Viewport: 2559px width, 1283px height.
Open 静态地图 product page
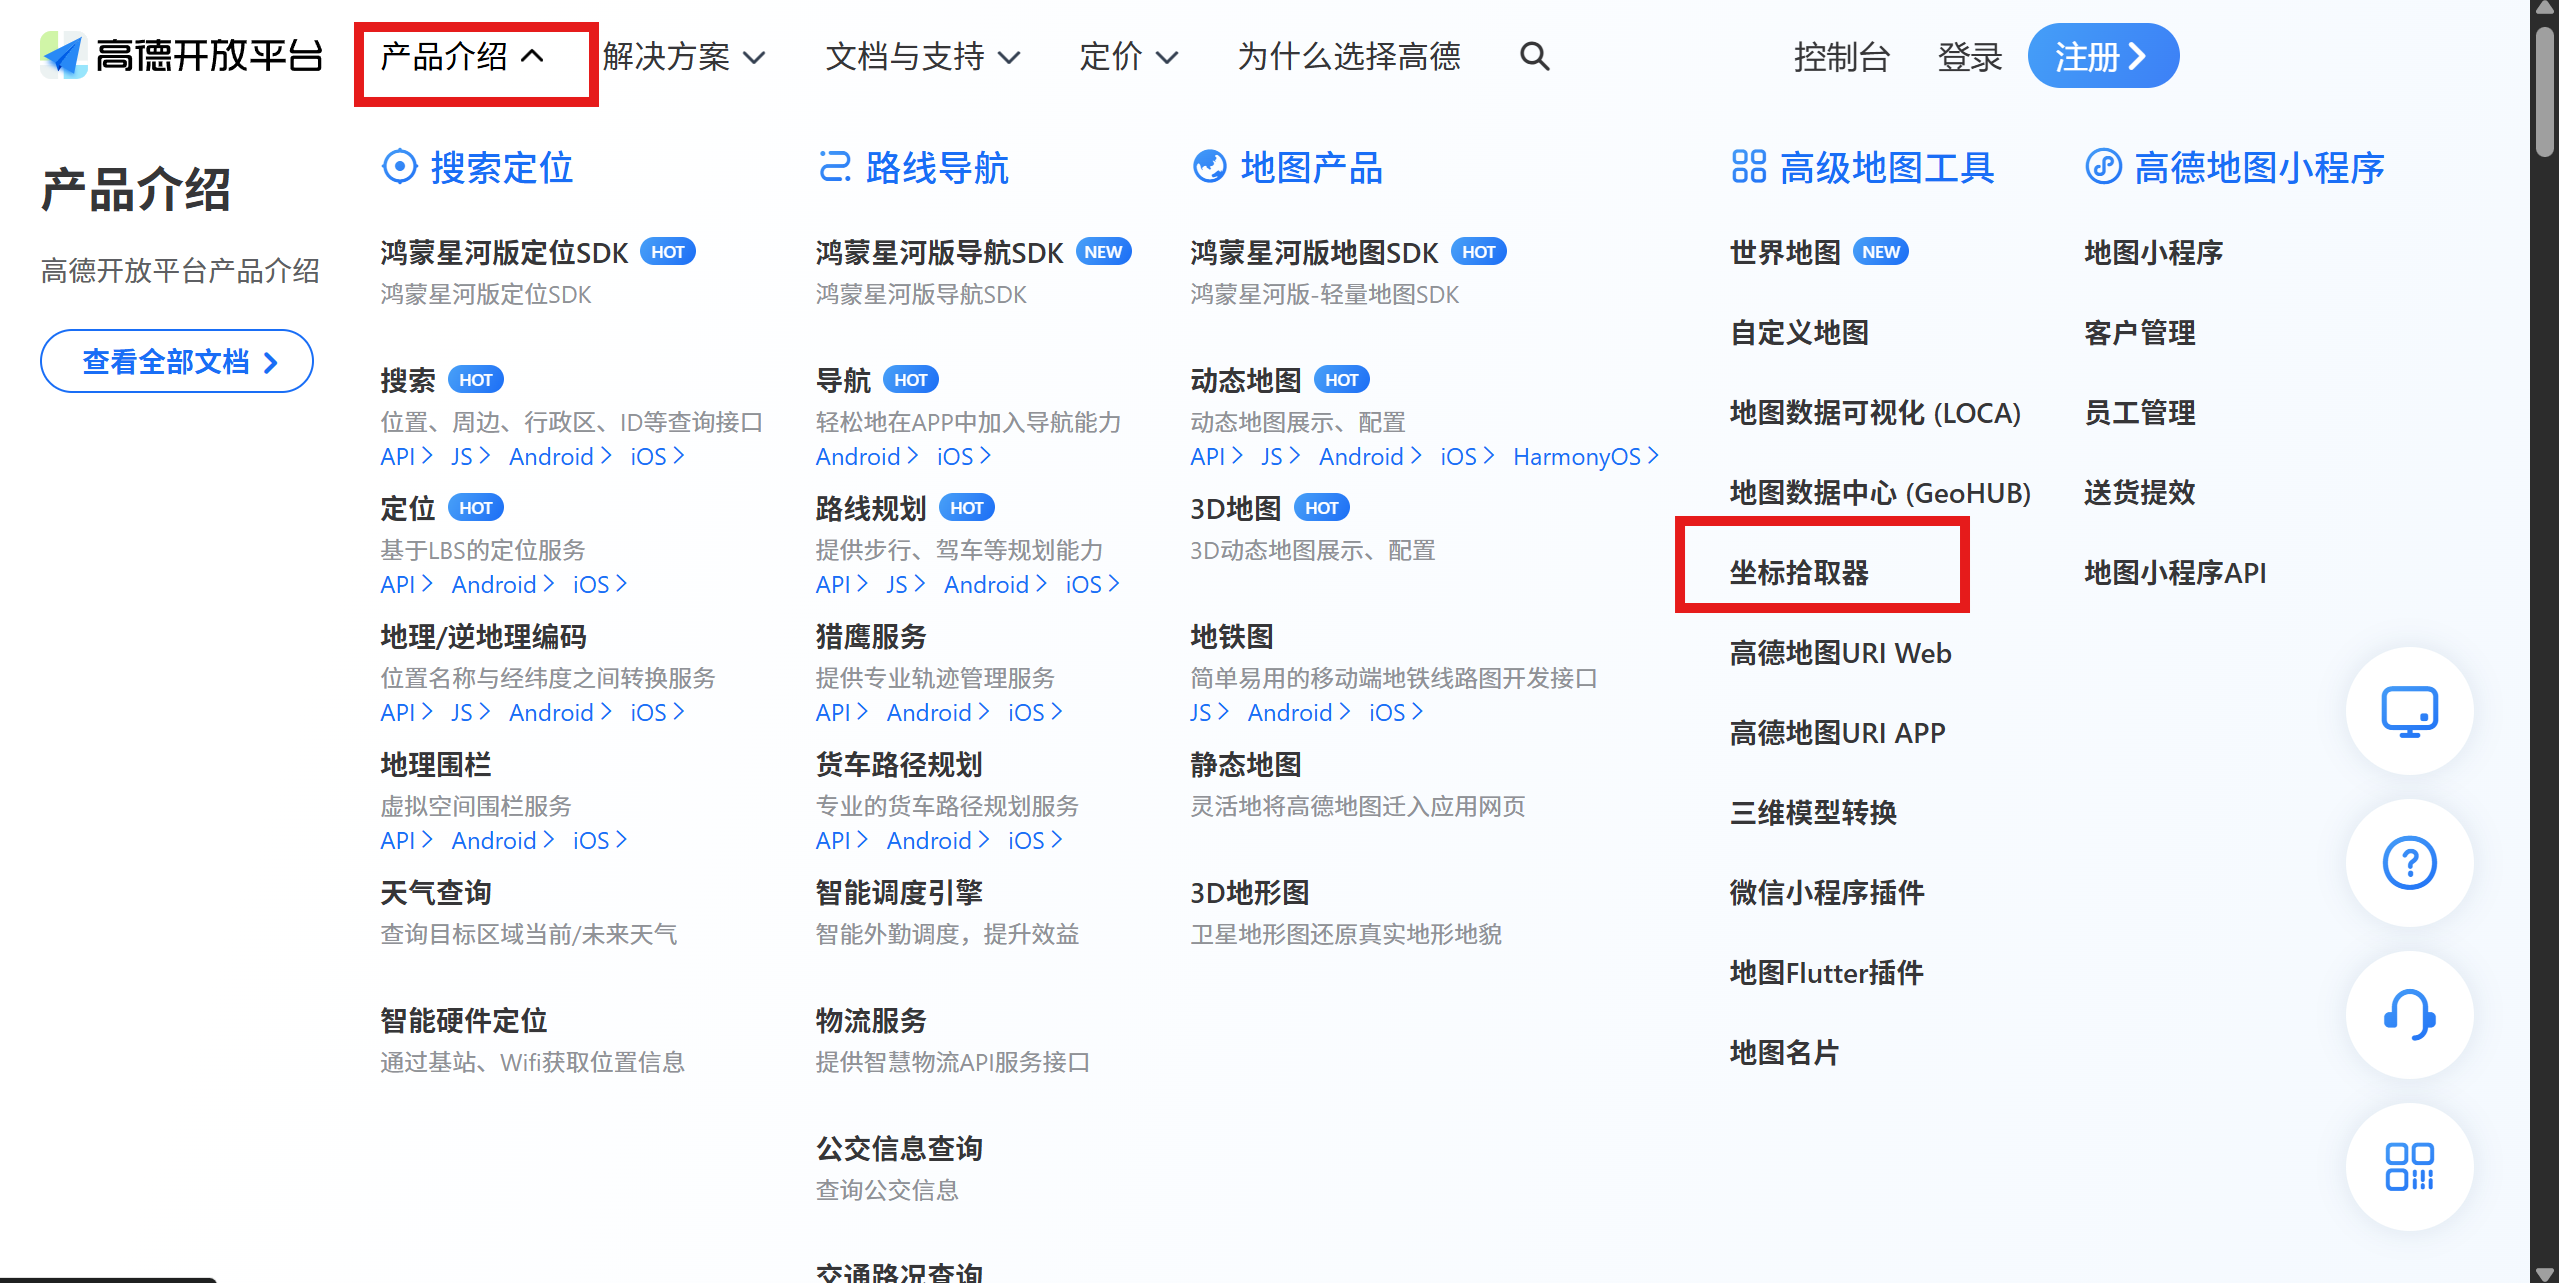pos(1245,765)
